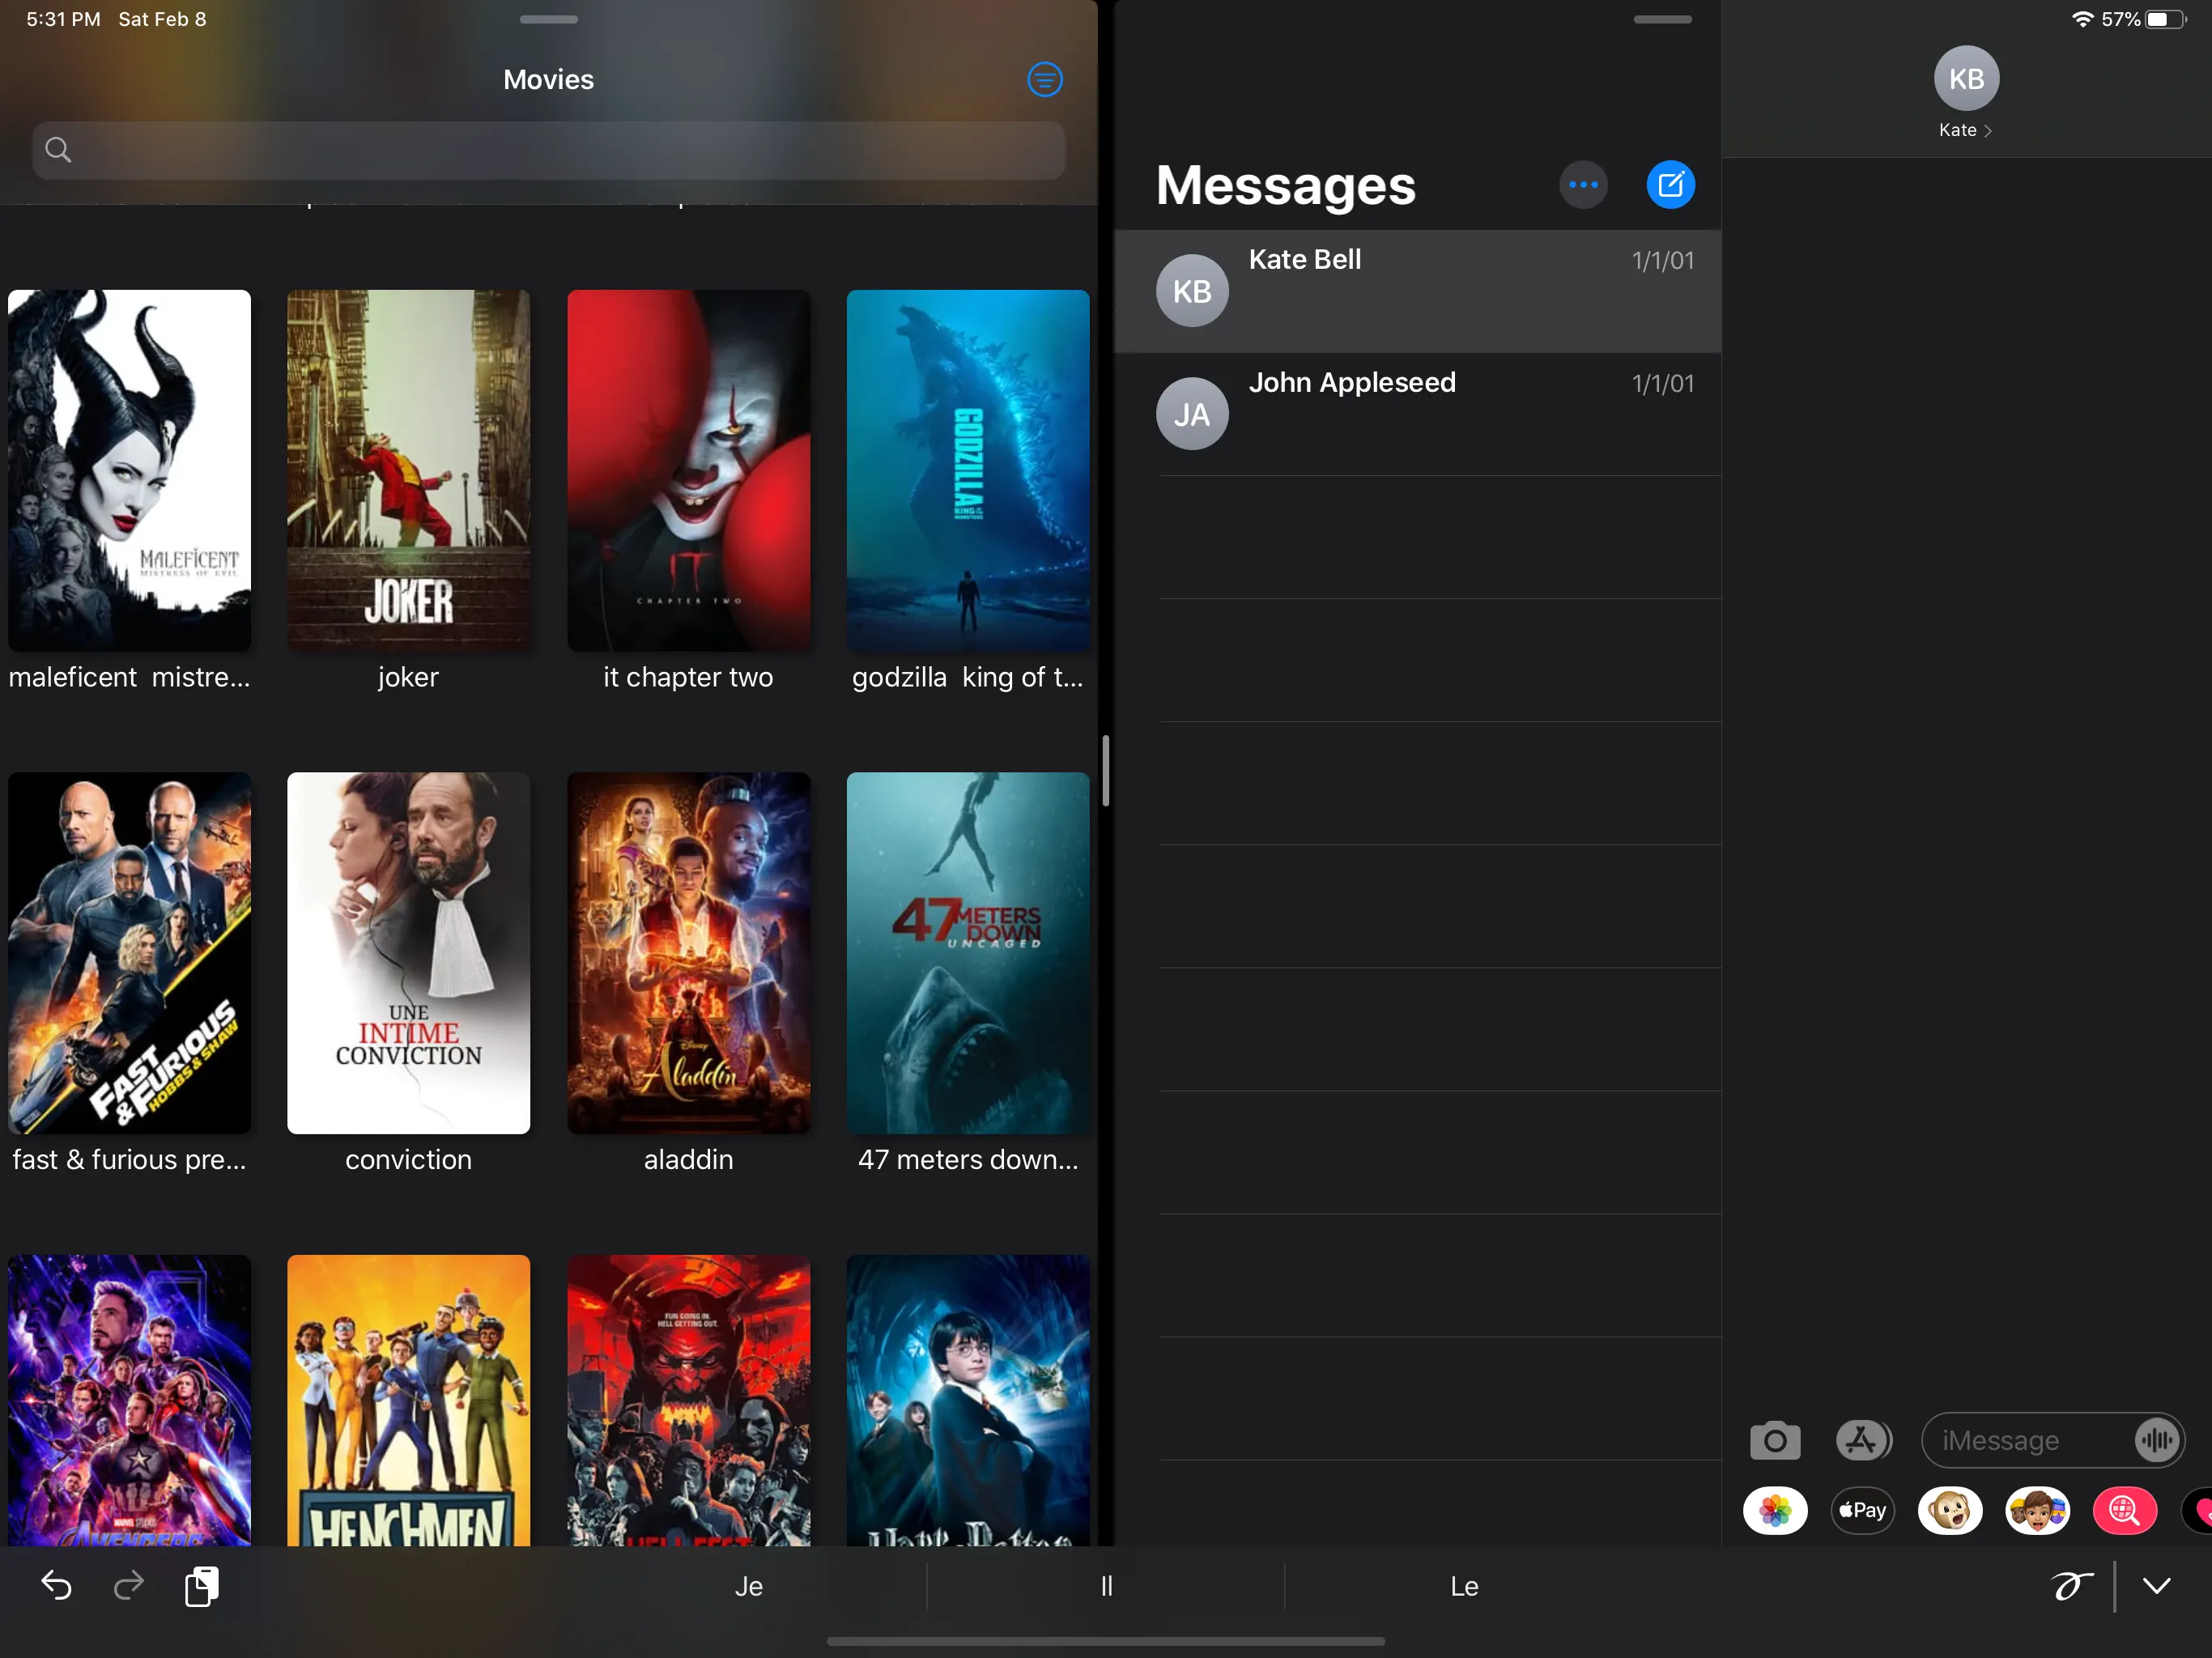Viewport: 2212px width, 1658px height.
Task: Open the images search app
Action: [x=2124, y=1510]
